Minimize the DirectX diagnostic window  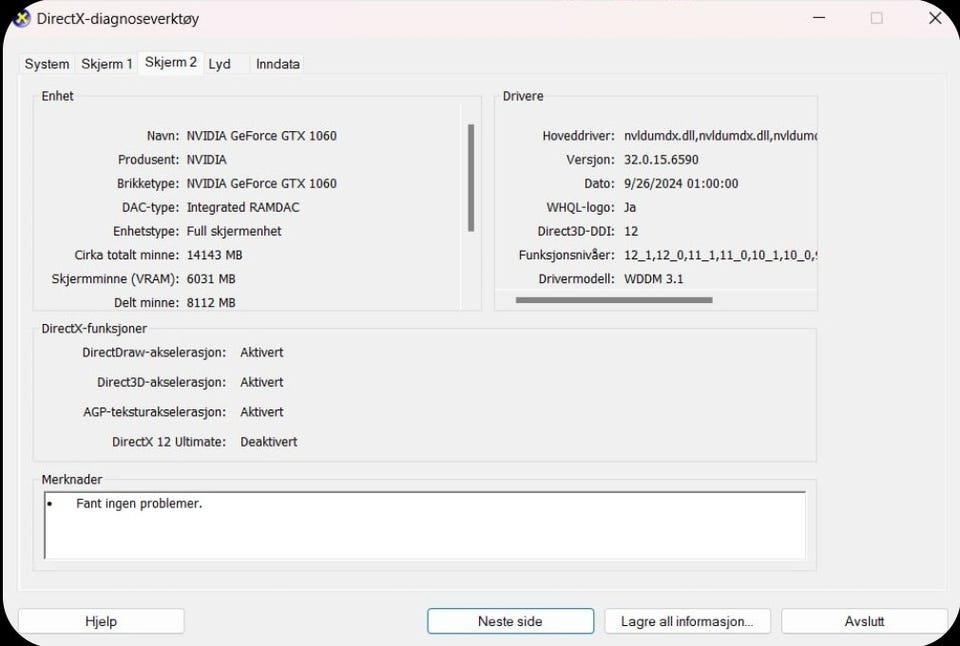(819, 18)
